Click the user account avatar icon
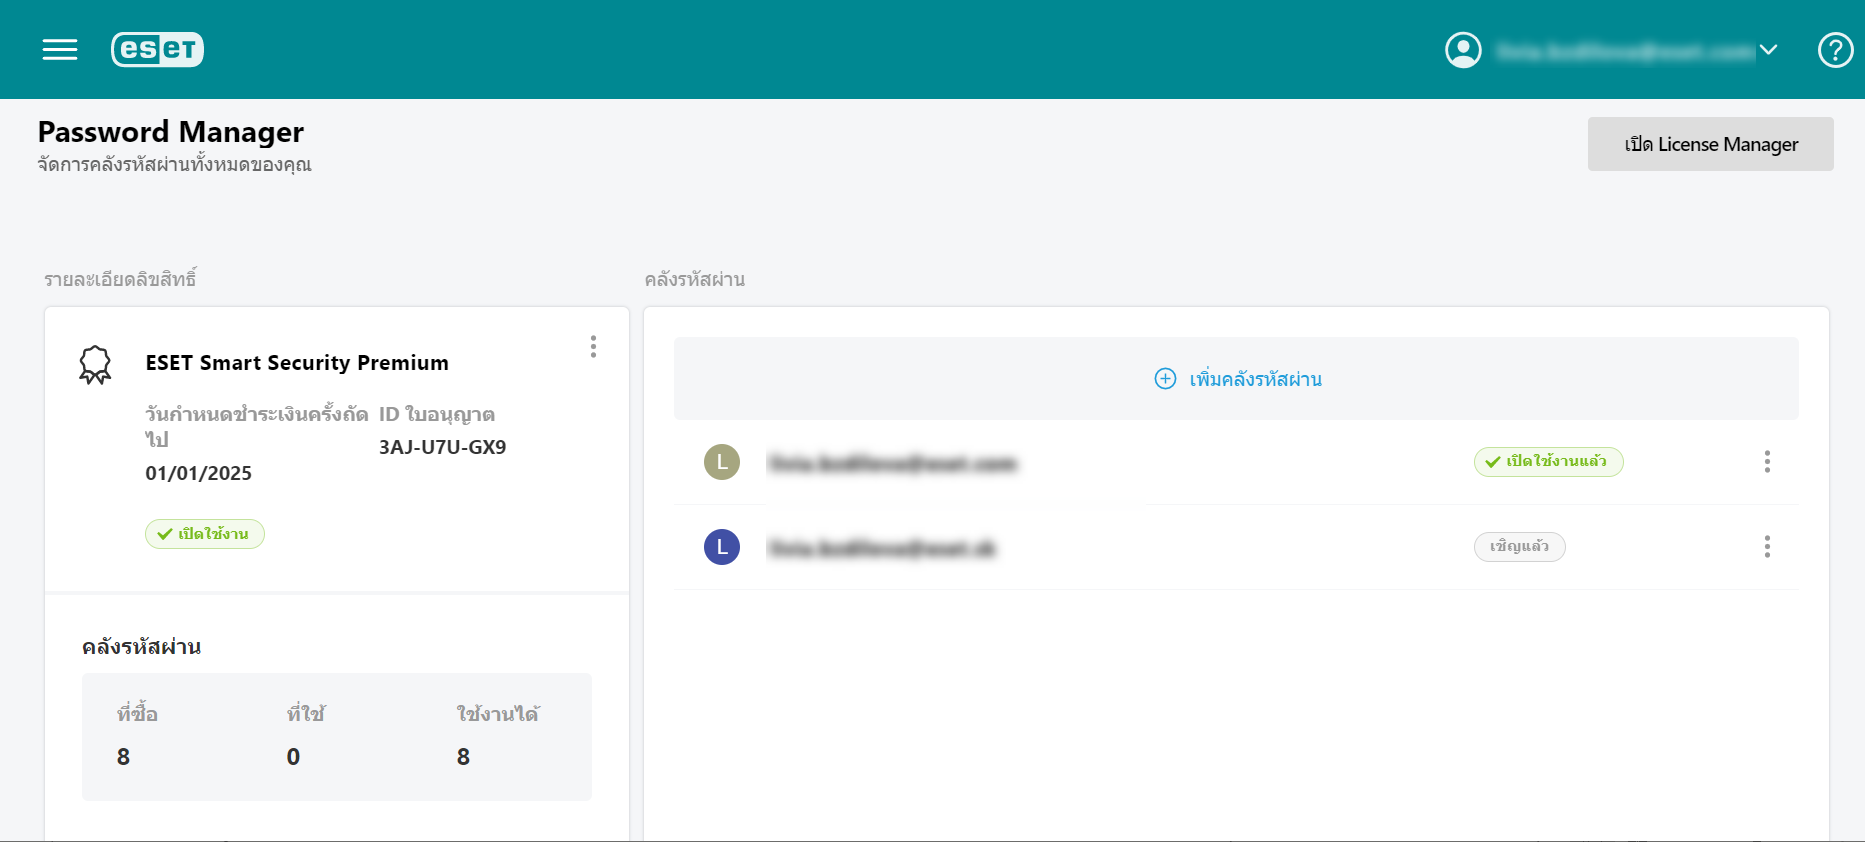This screenshot has width=1865, height=842. coord(1463,50)
